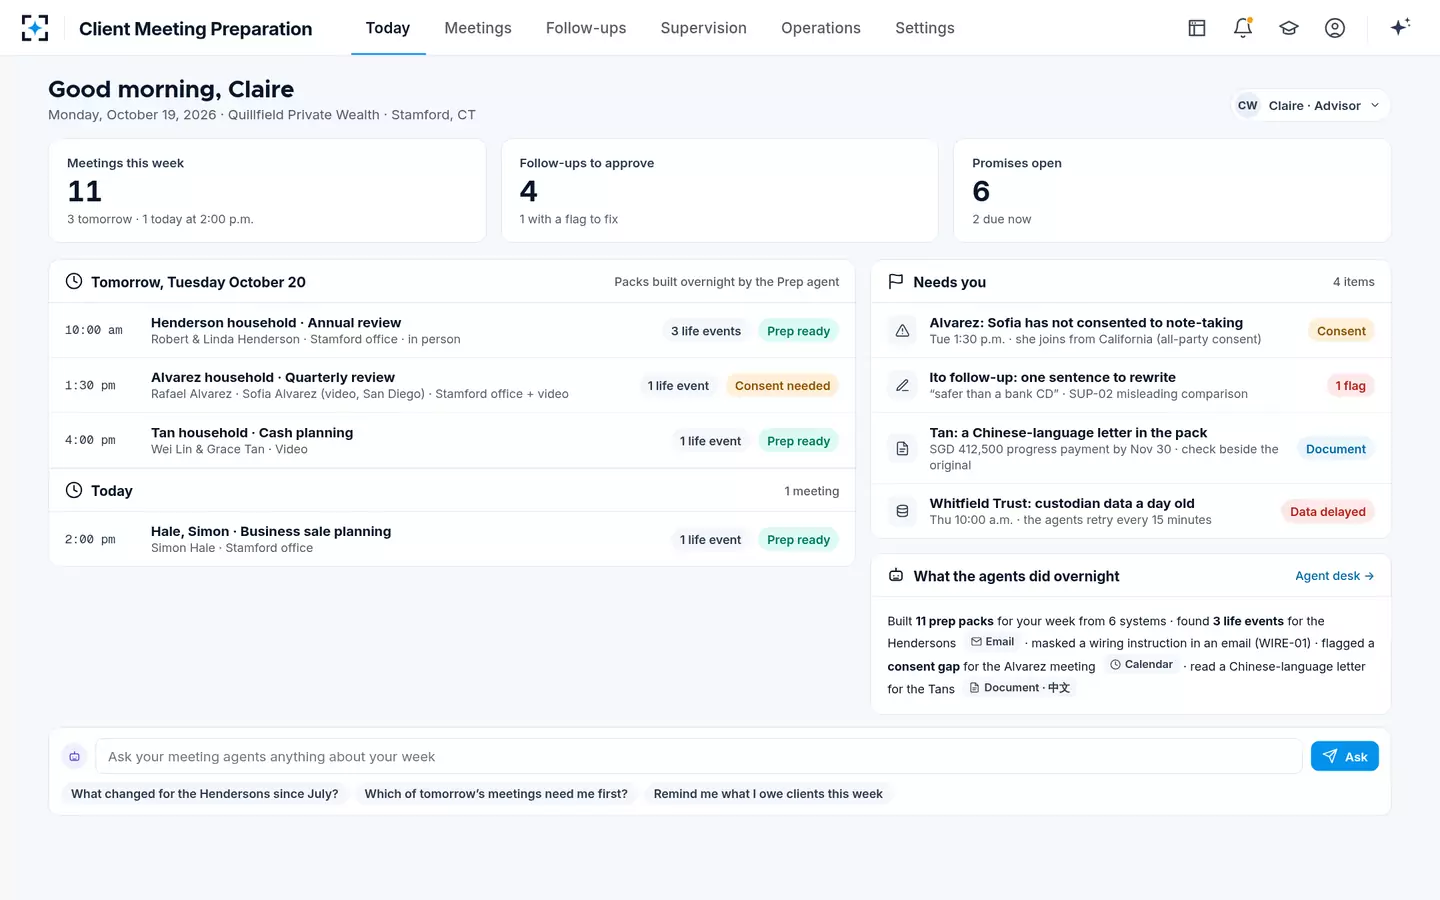Open the Meetings this week card
1440x900 pixels.
pos(267,190)
